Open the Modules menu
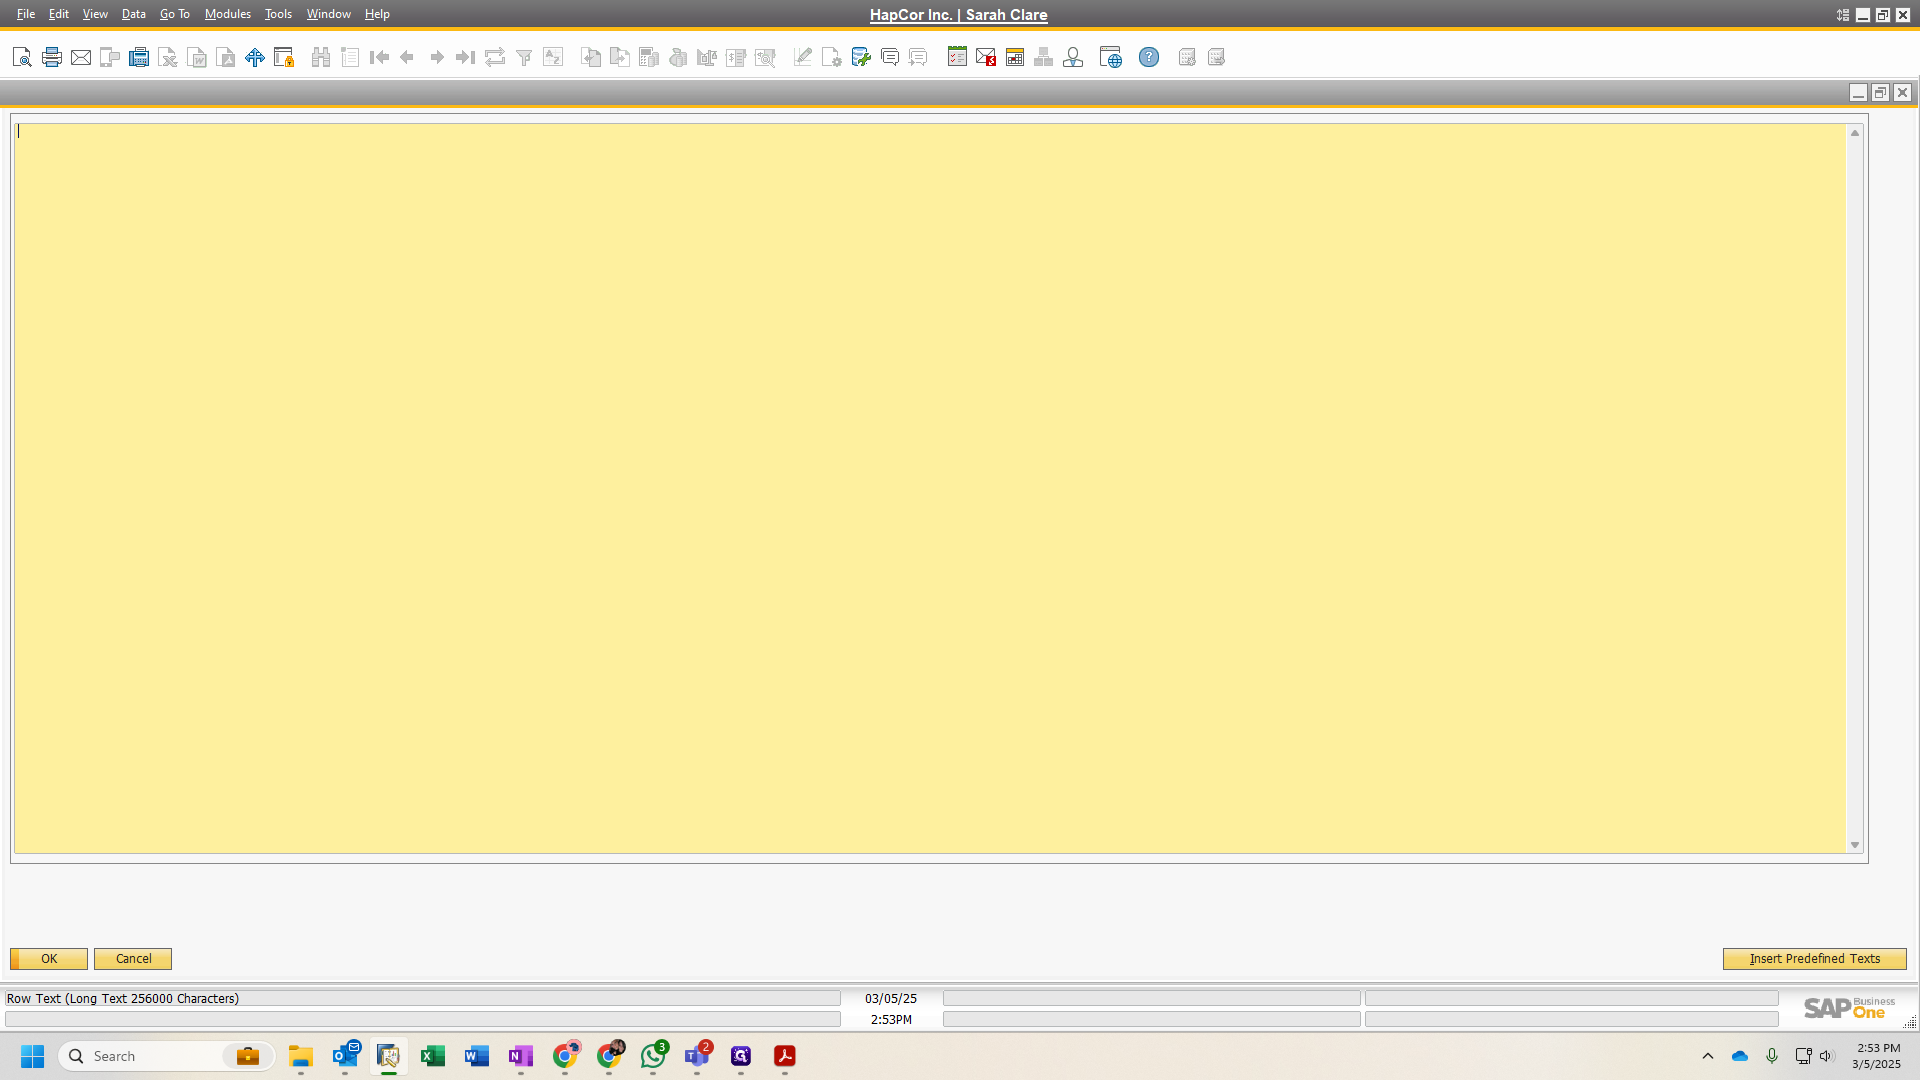Image resolution: width=1920 pixels, height=1080 pixels. click(x=227, y=14)
